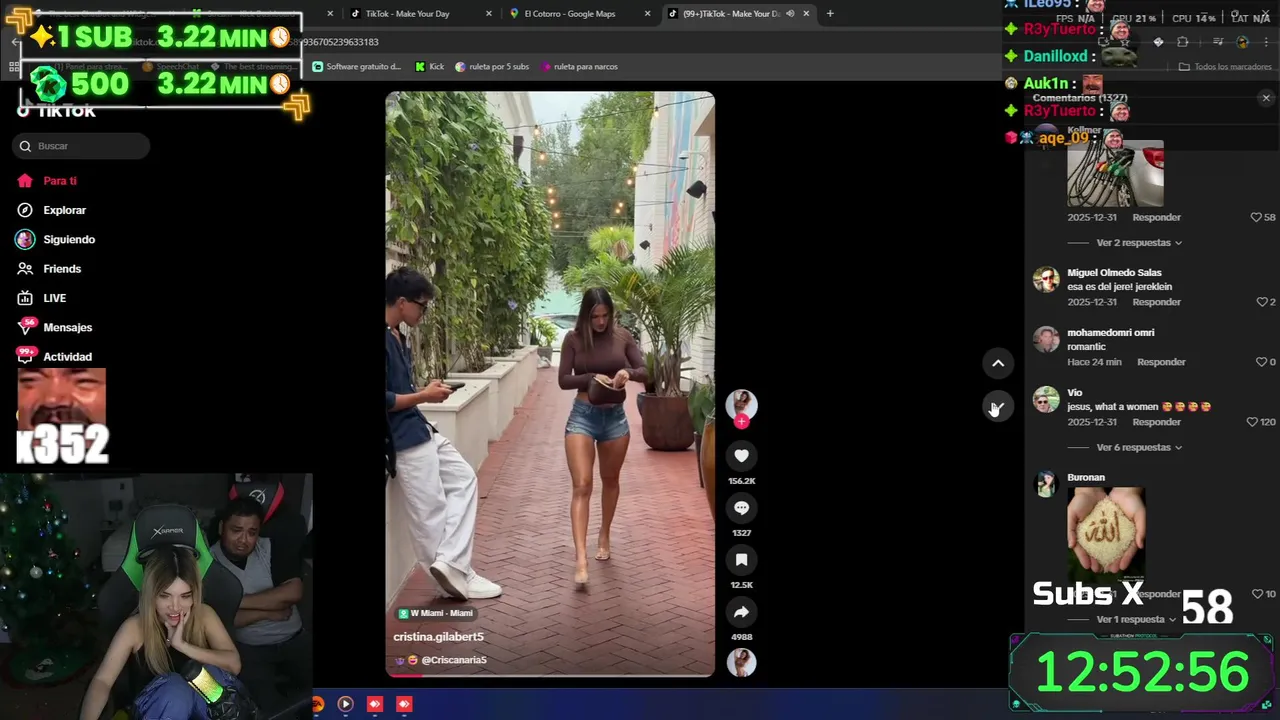Close the El Cotorro Google Maps tab

(x=647, y=14)
